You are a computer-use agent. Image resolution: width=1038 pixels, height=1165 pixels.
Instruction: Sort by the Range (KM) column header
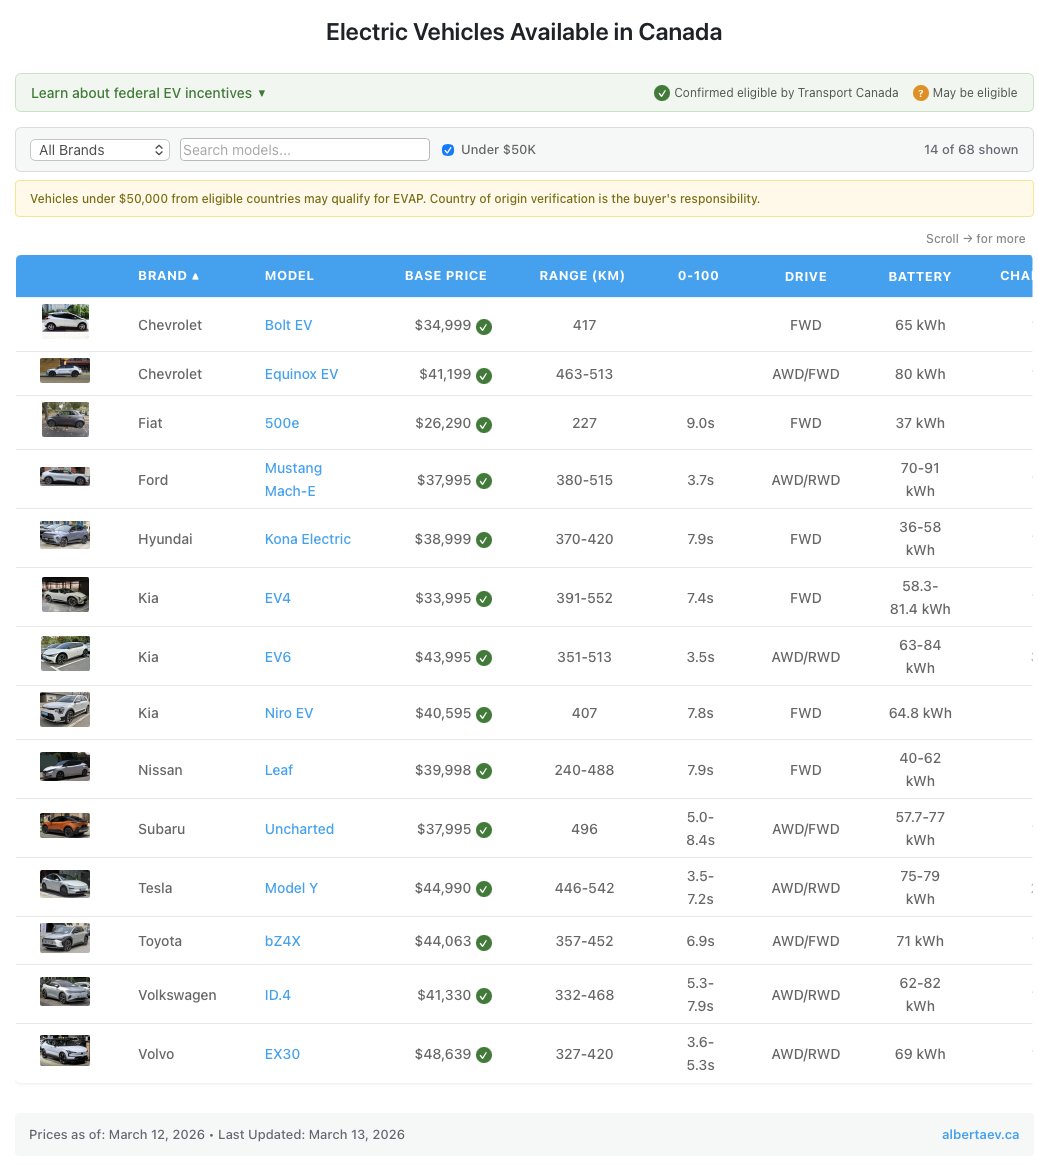tap(582, 276)
